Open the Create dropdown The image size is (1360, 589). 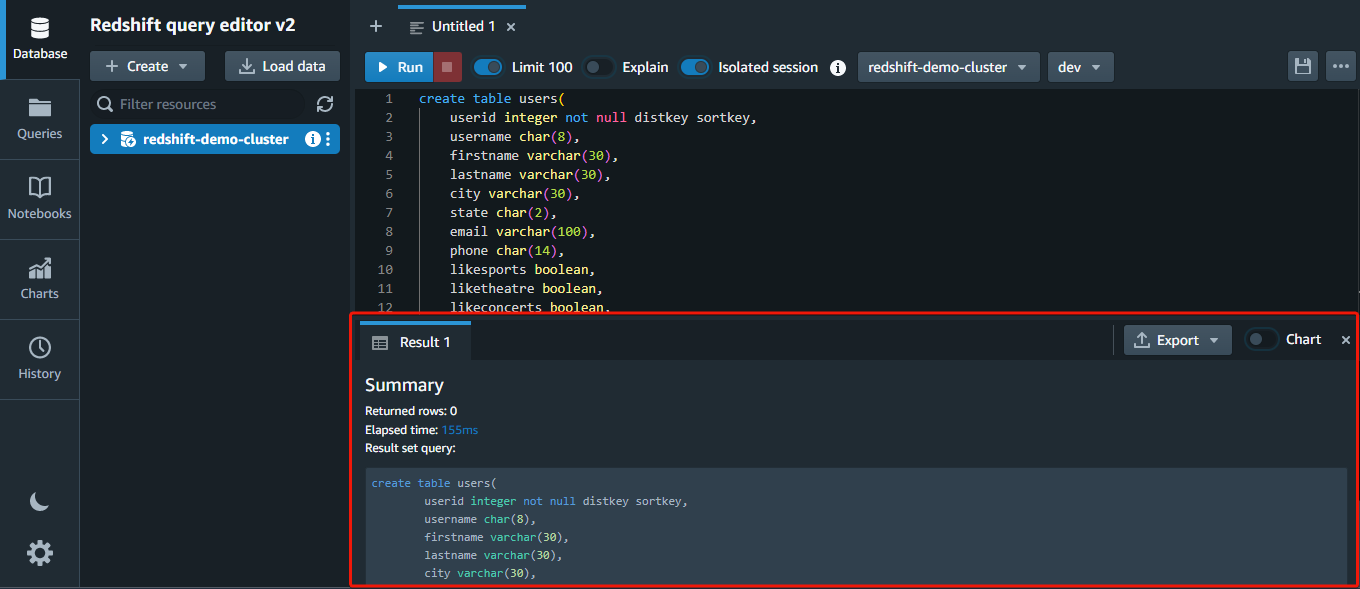click(x=147, y=66)
